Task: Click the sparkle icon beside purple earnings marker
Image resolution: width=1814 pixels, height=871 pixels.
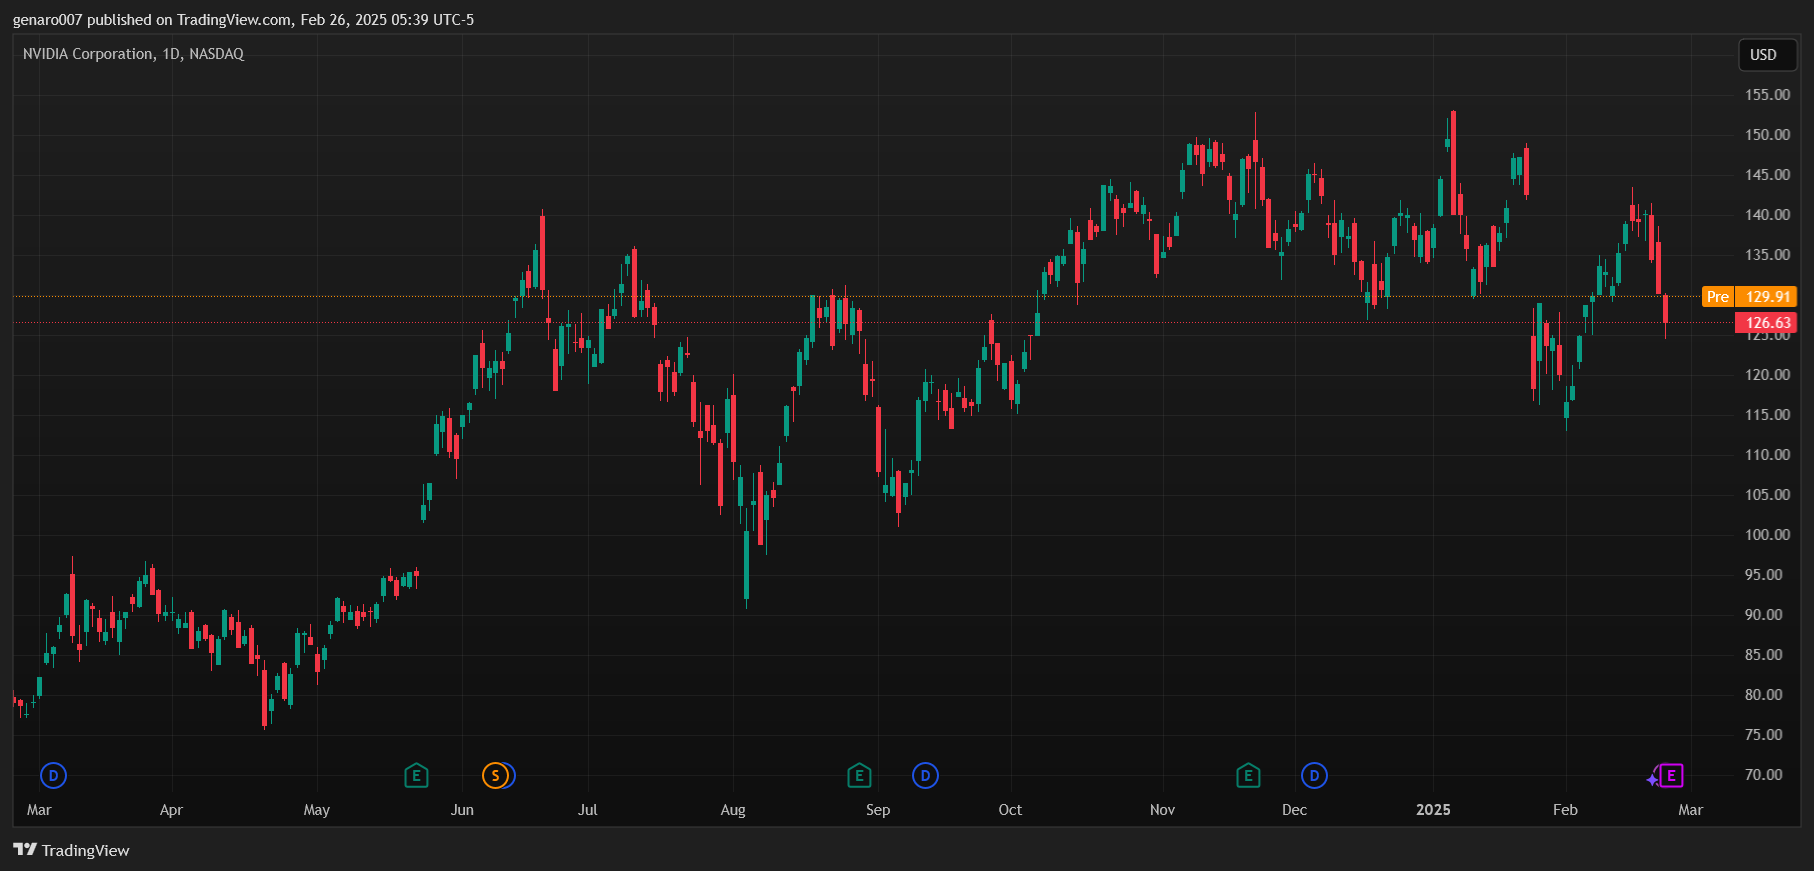Action: (1652, 779)
